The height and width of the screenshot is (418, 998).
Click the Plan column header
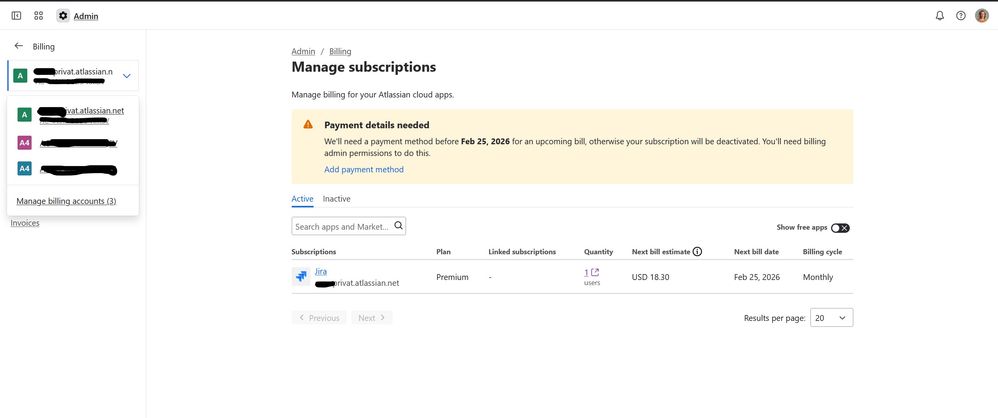pyautogui.click(x=443, y=252)
